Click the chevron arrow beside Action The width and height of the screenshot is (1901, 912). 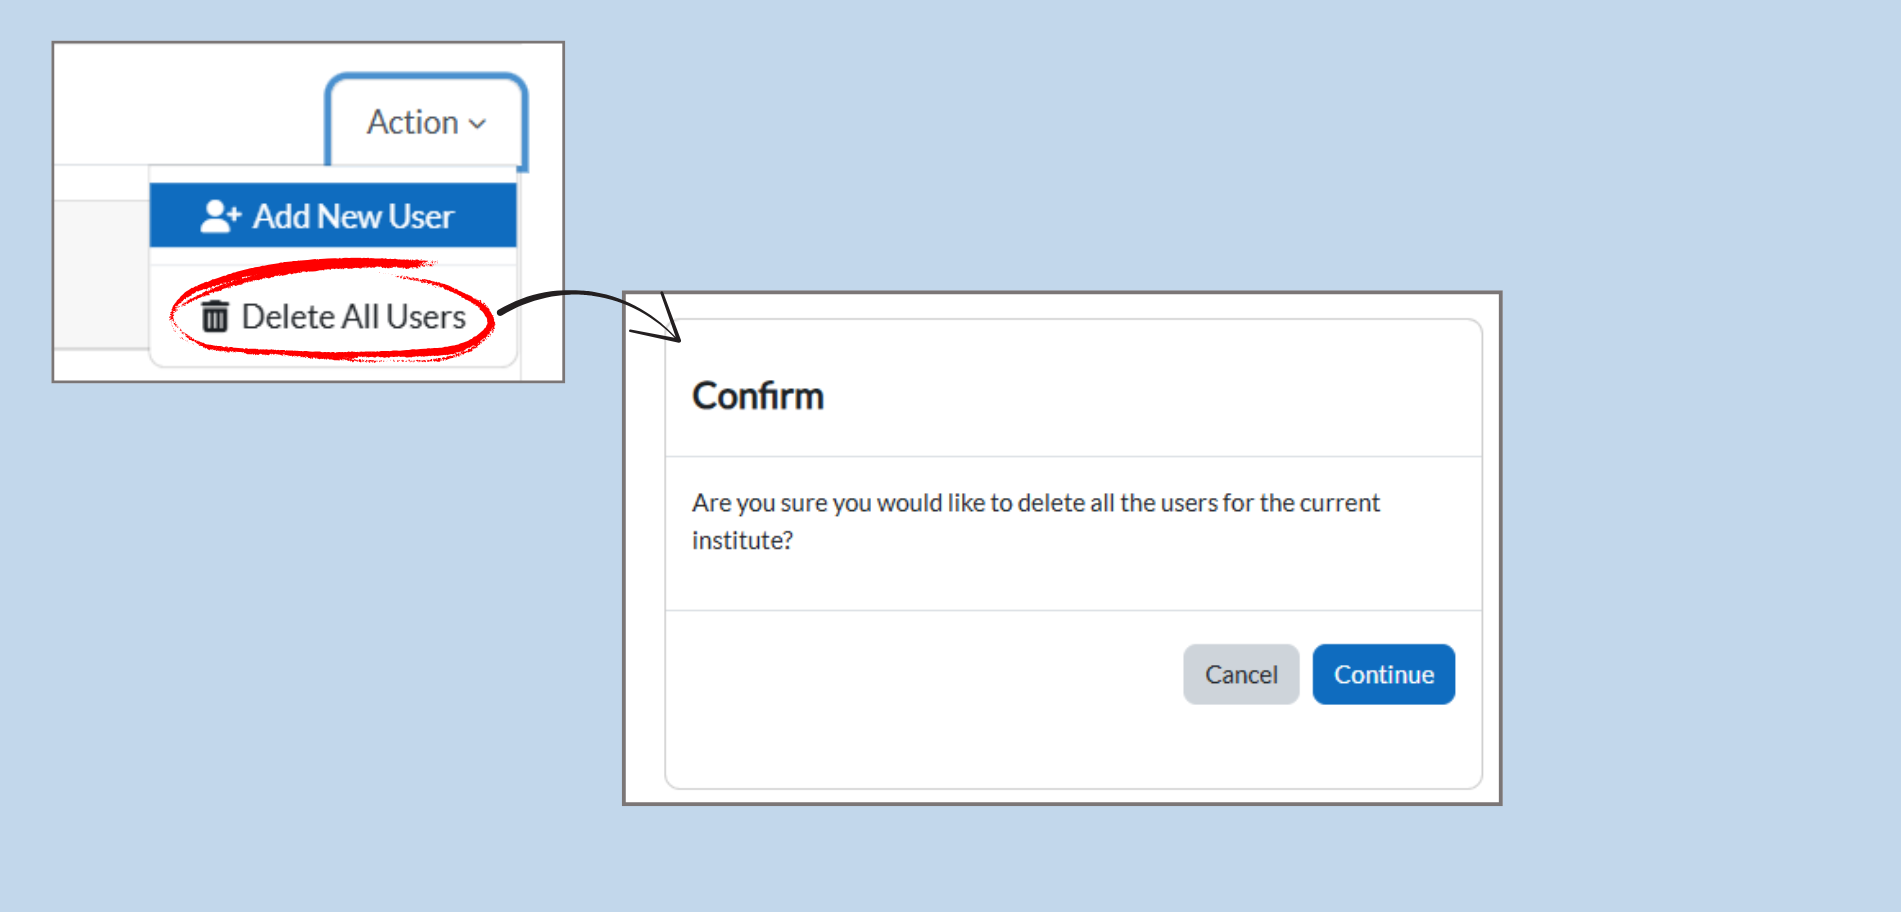tap(478, 124)
